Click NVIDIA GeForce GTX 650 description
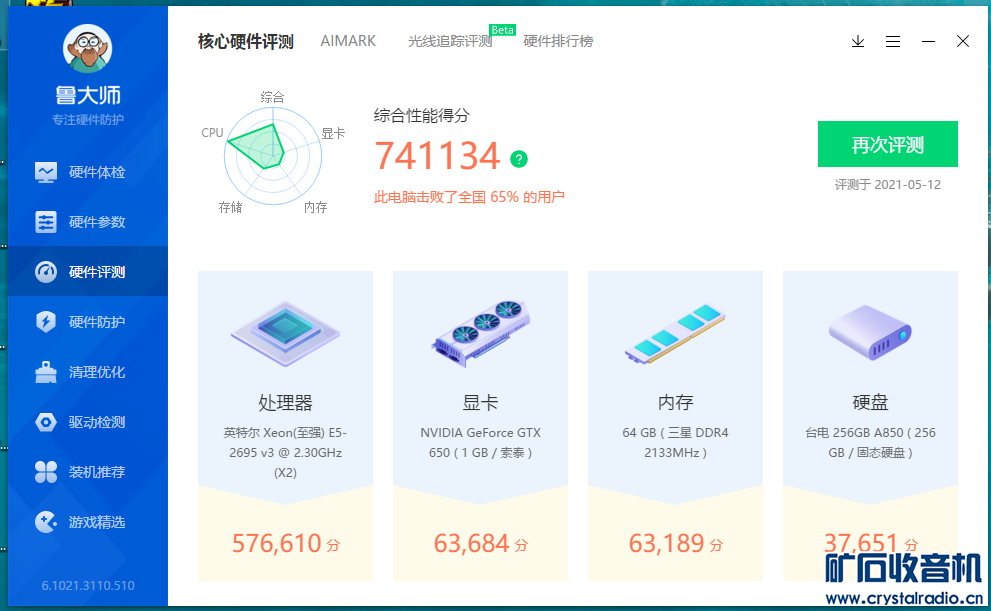This screenshot has height=611, width=991. click(480, 442)
